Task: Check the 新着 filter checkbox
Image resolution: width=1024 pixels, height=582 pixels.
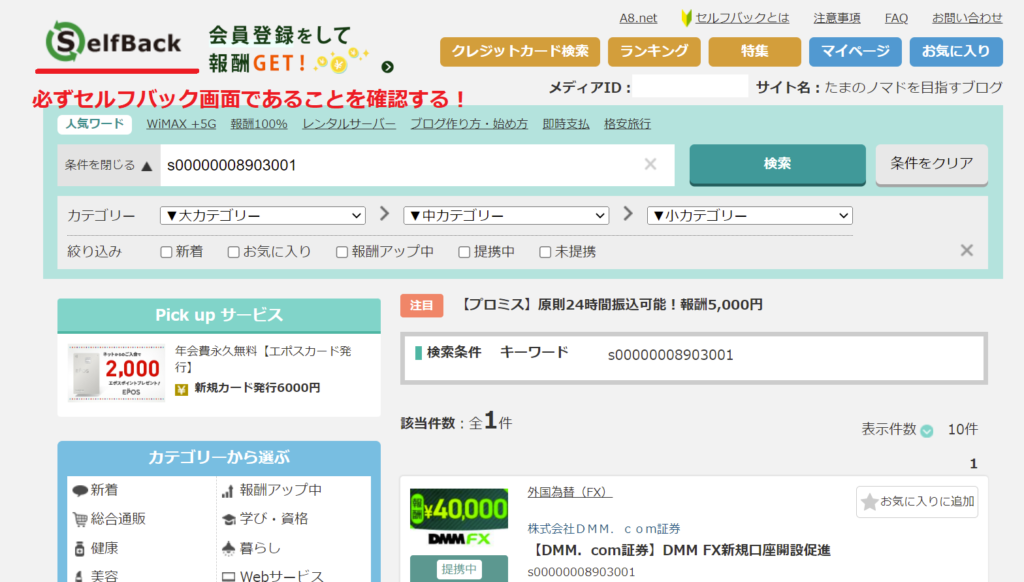Action: pos(167,252)
